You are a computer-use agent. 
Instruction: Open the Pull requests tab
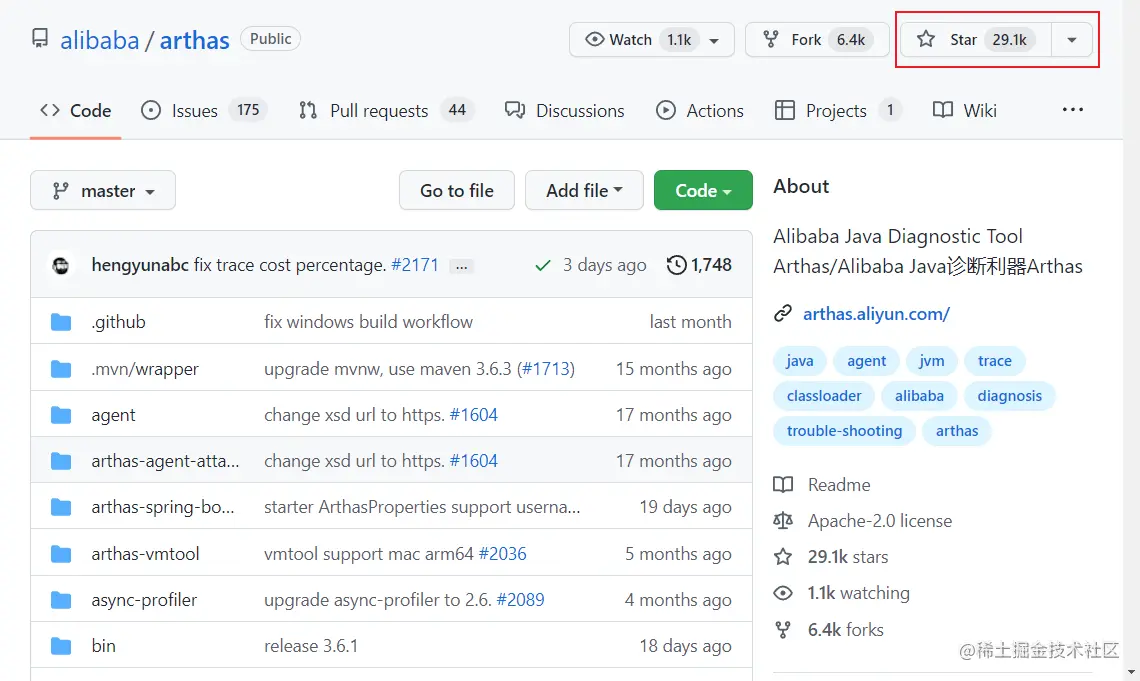tap(386, 110)
